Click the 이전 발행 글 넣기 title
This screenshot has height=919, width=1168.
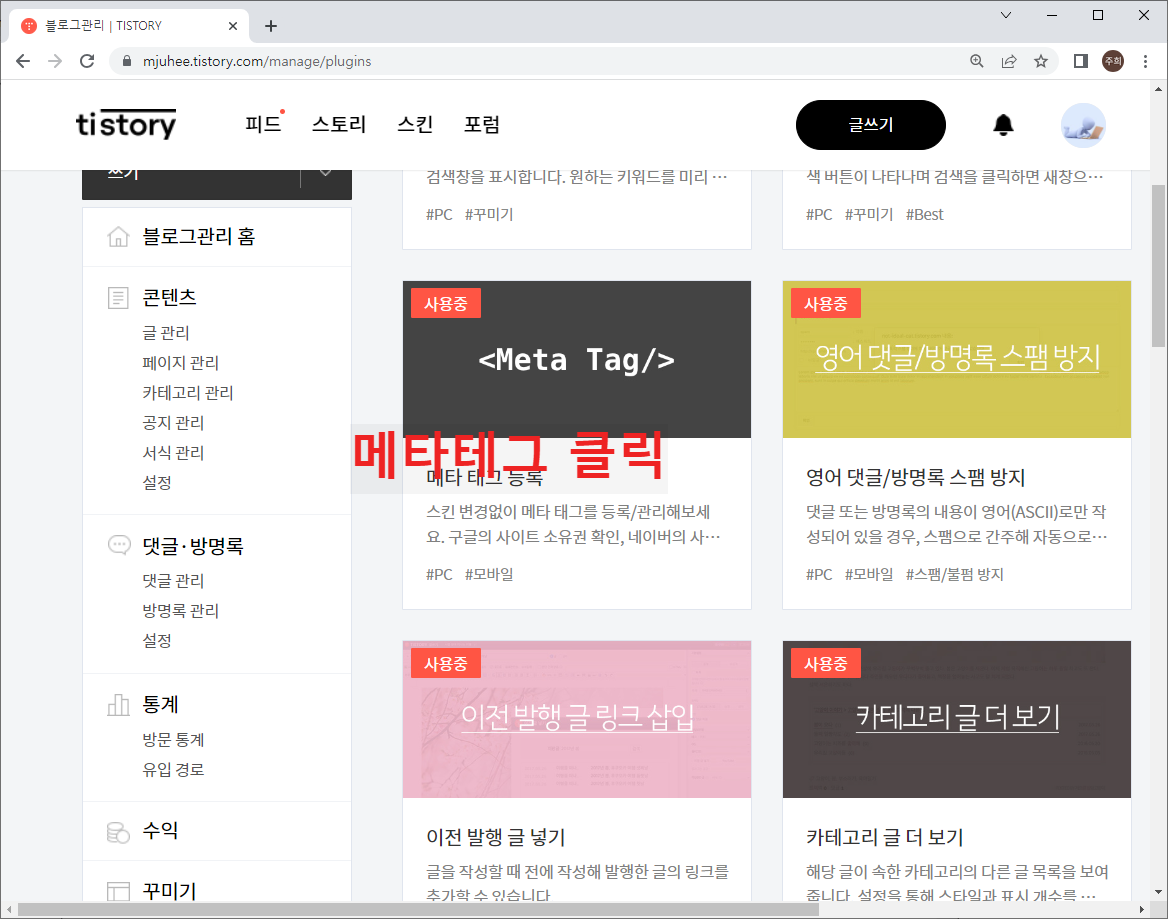(495, 837)
